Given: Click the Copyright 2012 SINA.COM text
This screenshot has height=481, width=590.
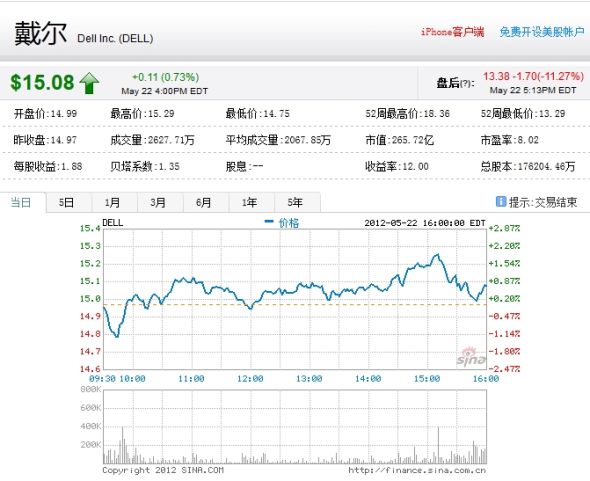Looking at the screenshot, I should click(x=163, y=470).
